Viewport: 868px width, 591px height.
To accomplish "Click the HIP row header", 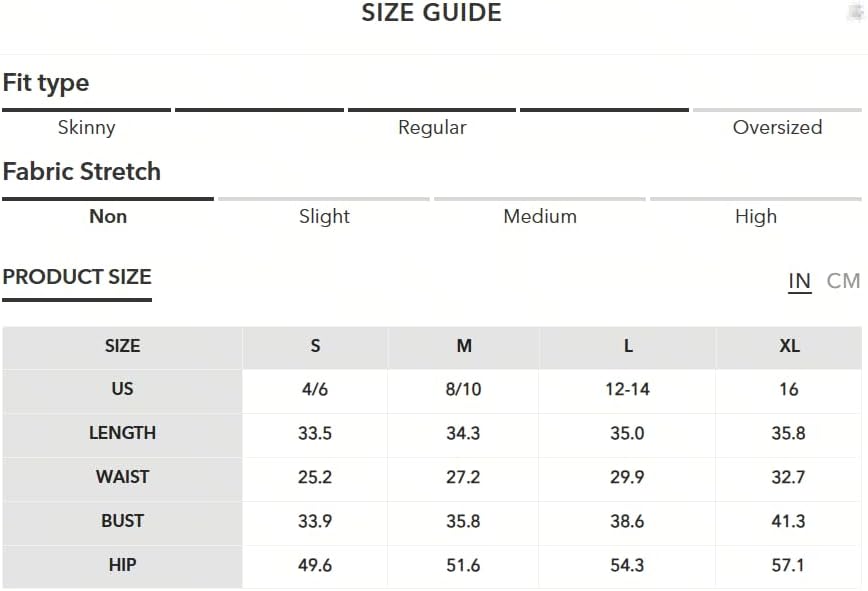I will [122, 565].
